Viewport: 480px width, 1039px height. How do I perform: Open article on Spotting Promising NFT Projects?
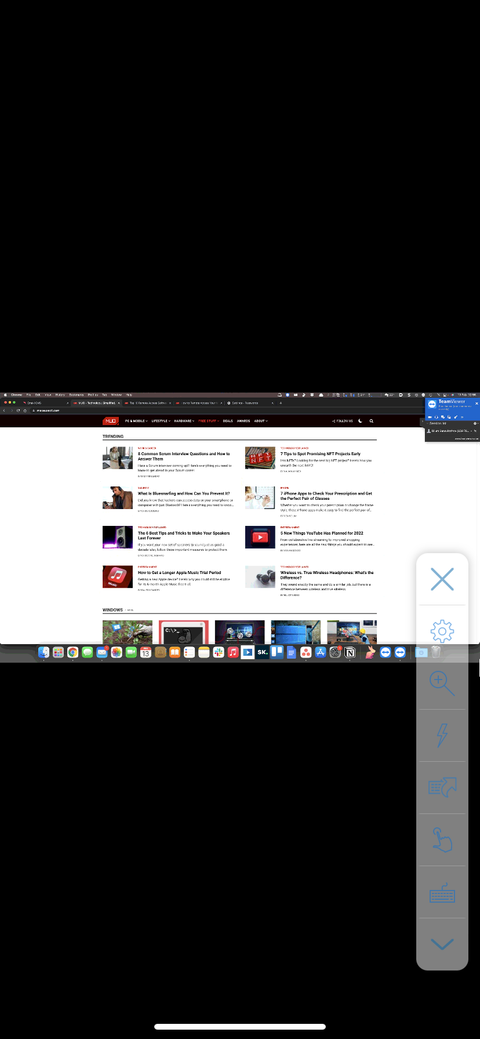tap(320, 454)
